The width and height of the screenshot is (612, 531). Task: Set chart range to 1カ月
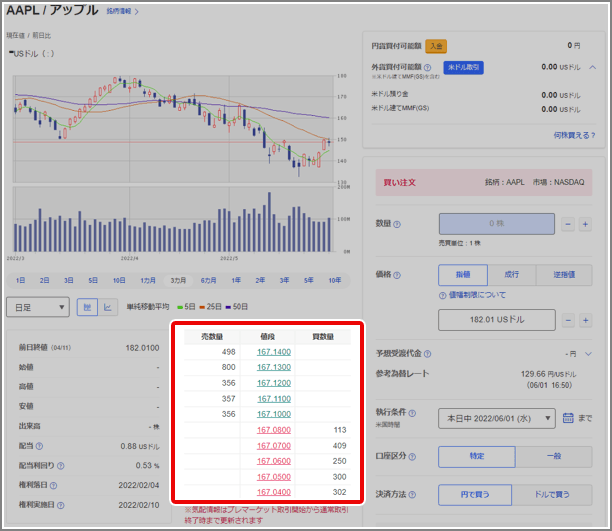tap(148, 280)
